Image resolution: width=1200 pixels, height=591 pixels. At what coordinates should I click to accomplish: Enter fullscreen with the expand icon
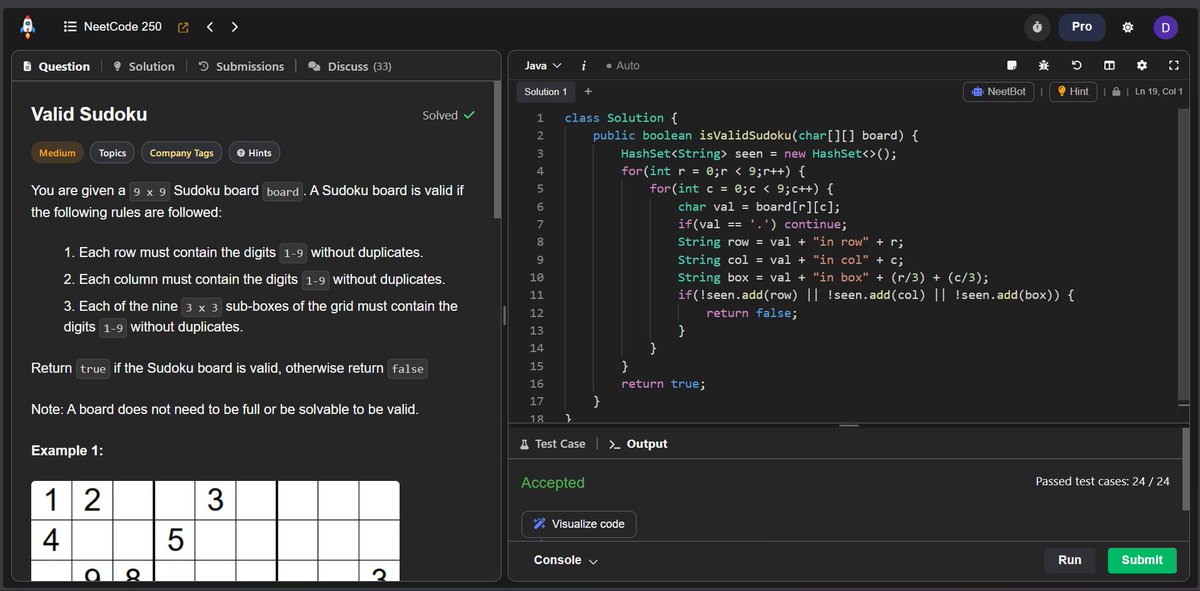point(1173,65)
